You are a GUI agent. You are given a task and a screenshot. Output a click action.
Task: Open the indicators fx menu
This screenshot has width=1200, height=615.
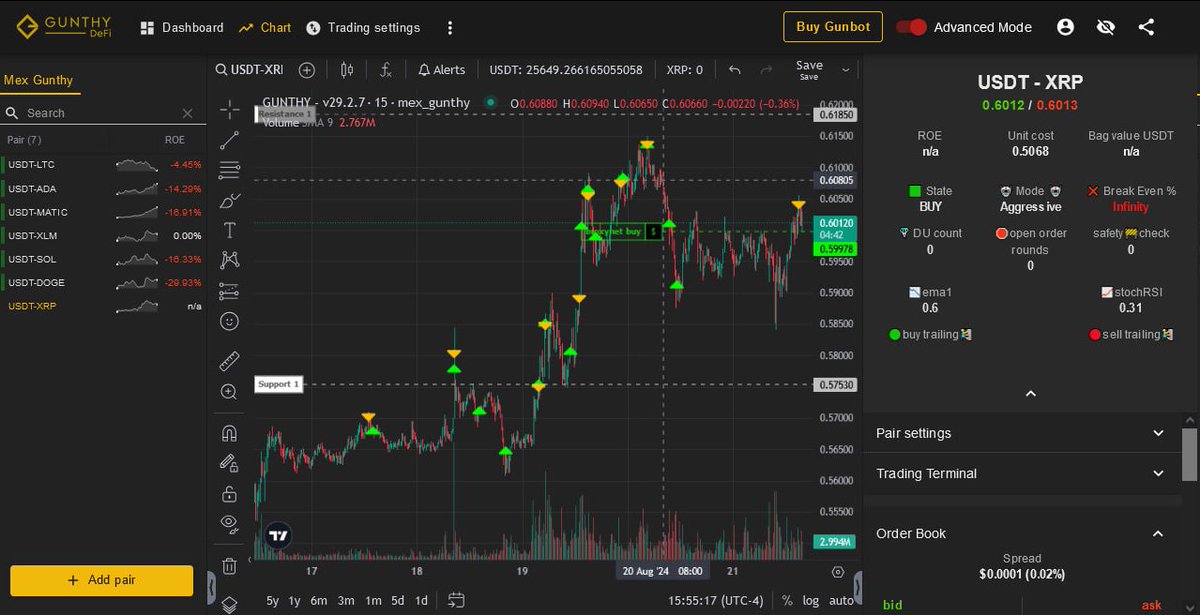pos(386,70)
